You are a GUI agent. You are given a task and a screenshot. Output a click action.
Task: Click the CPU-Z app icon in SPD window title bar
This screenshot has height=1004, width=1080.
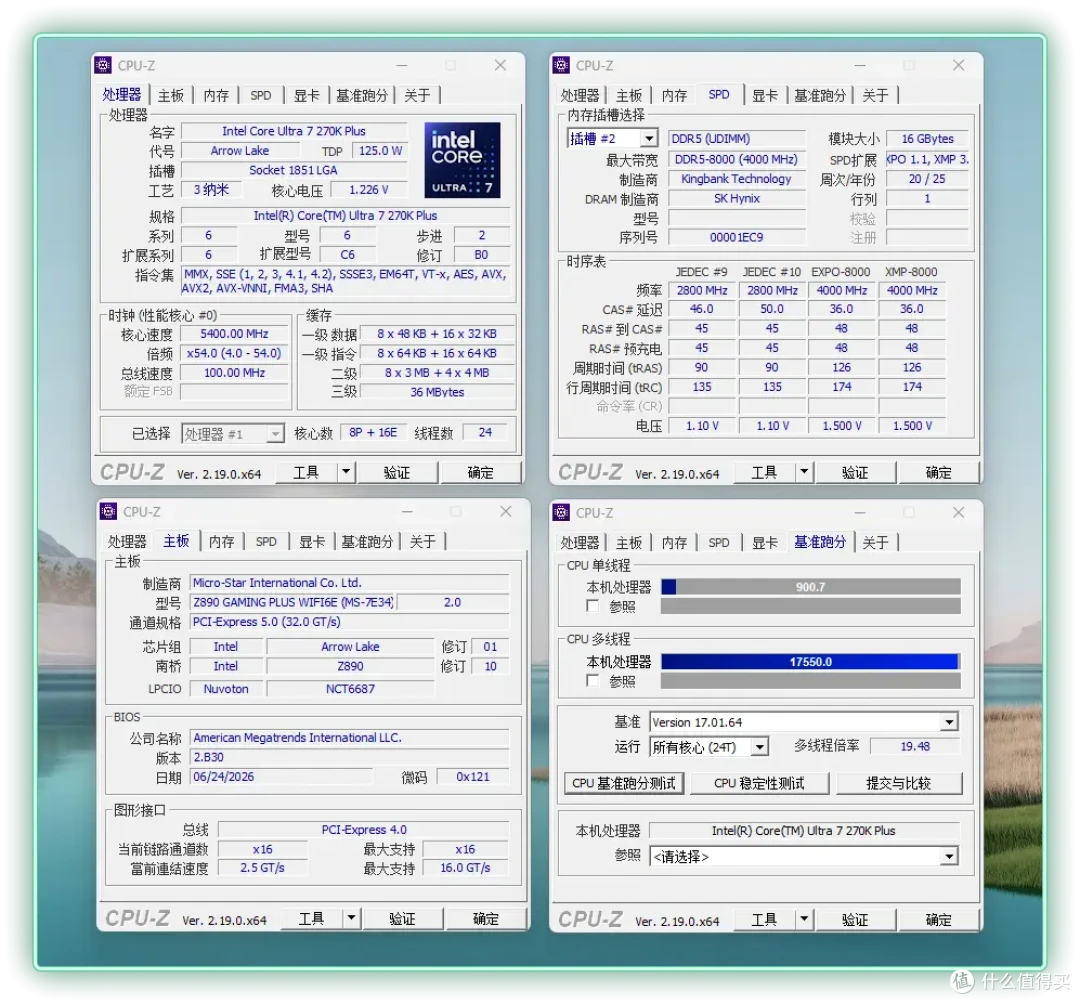[561, 65]
